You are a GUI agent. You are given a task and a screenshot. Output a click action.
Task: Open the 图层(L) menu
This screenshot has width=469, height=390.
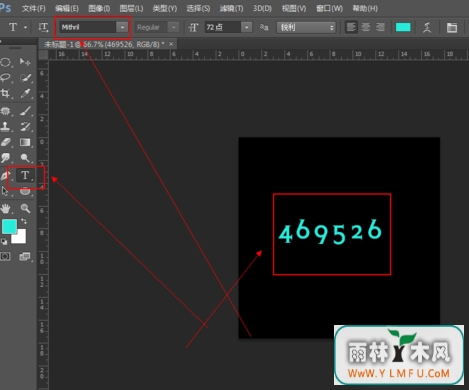click(x=131, y=8)
